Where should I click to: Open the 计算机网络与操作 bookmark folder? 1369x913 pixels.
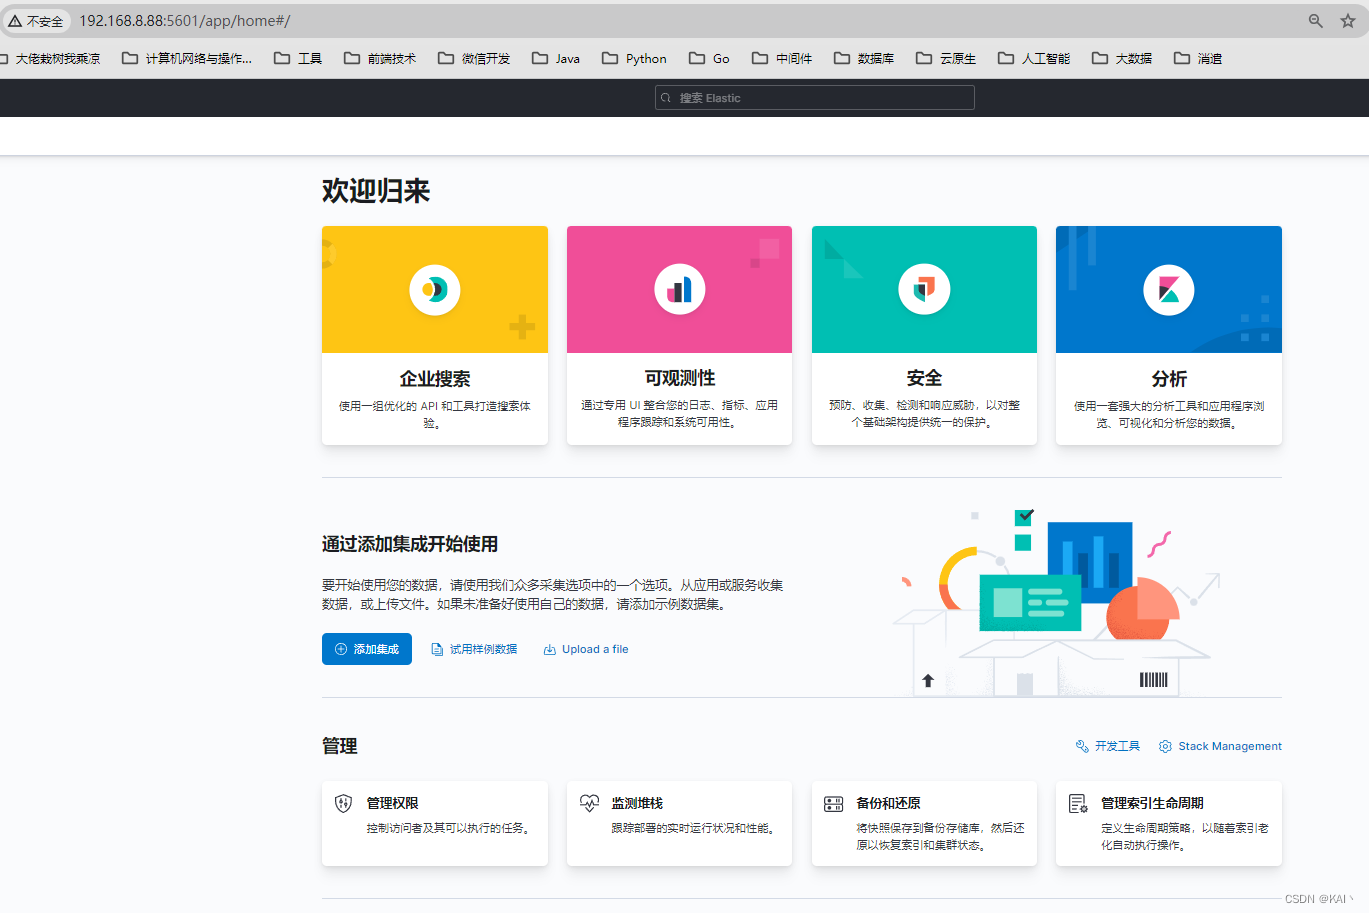[x=187, y=58]
